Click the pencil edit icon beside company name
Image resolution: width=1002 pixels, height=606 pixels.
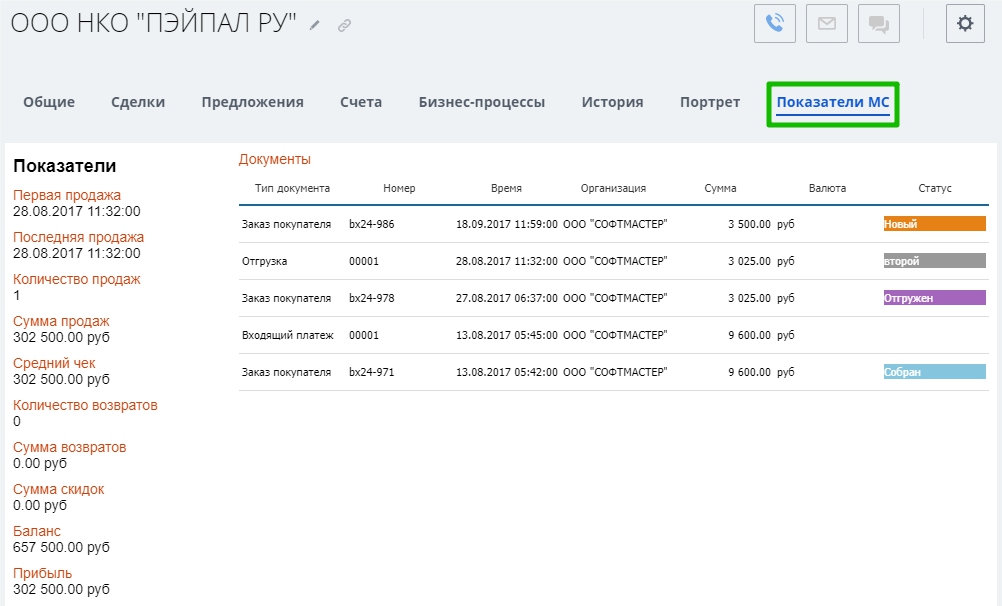coord(315,26)
